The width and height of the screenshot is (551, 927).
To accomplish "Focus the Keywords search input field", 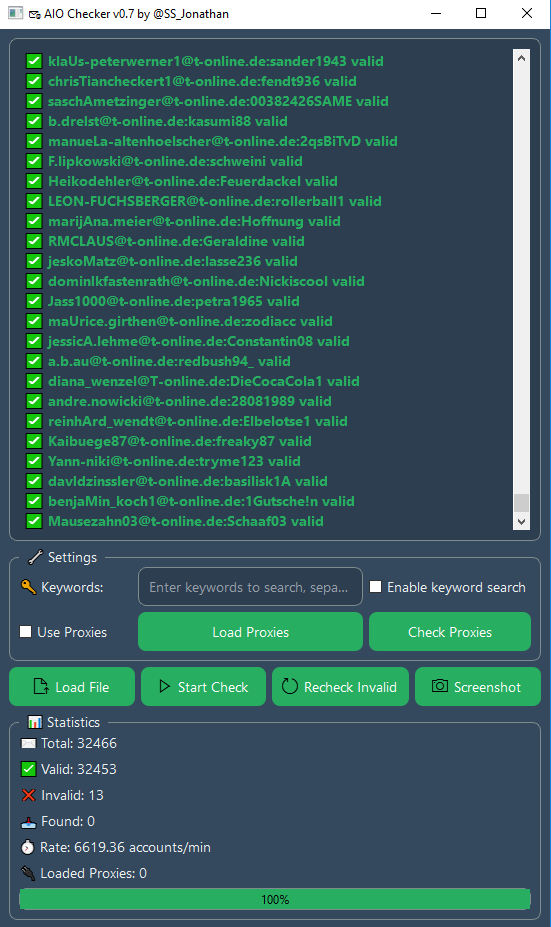I will [251, 587].
